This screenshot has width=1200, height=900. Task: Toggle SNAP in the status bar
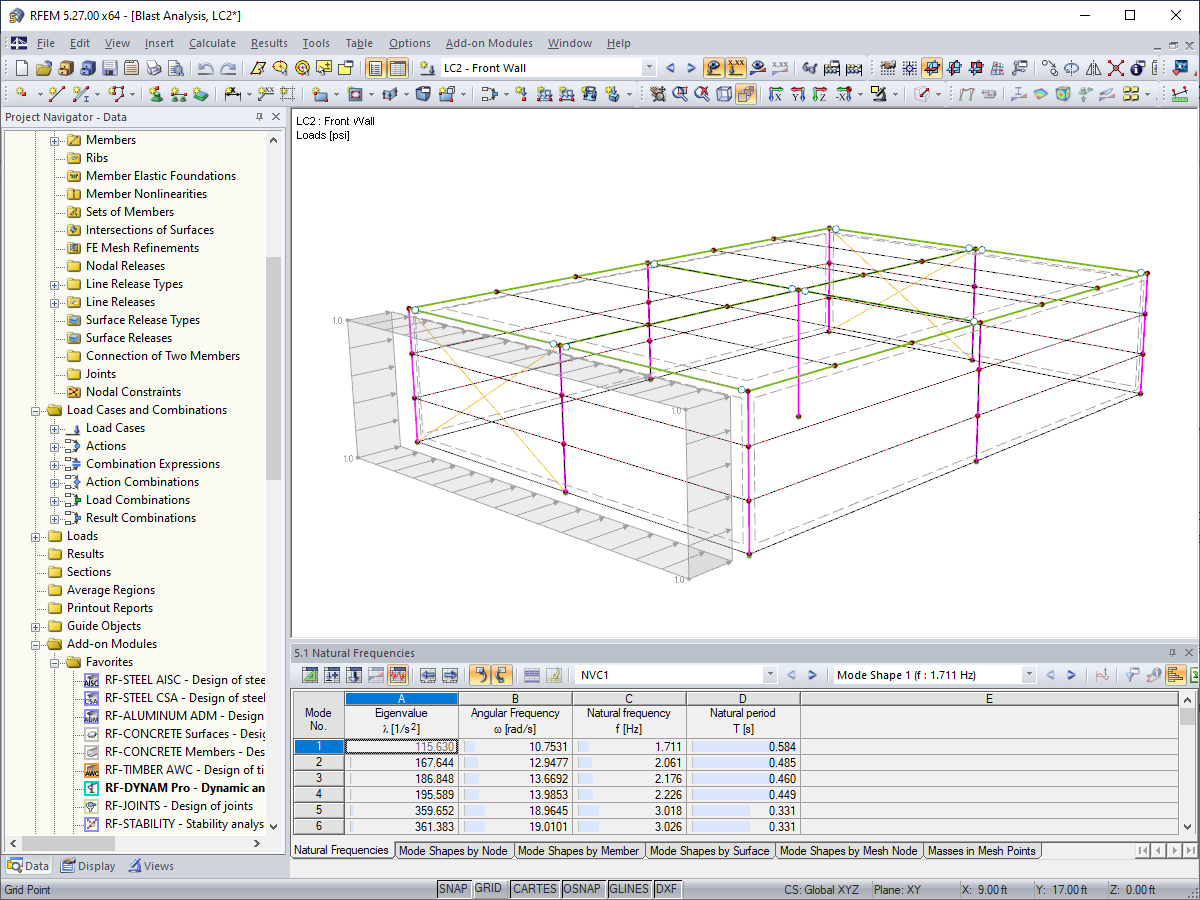453,889
